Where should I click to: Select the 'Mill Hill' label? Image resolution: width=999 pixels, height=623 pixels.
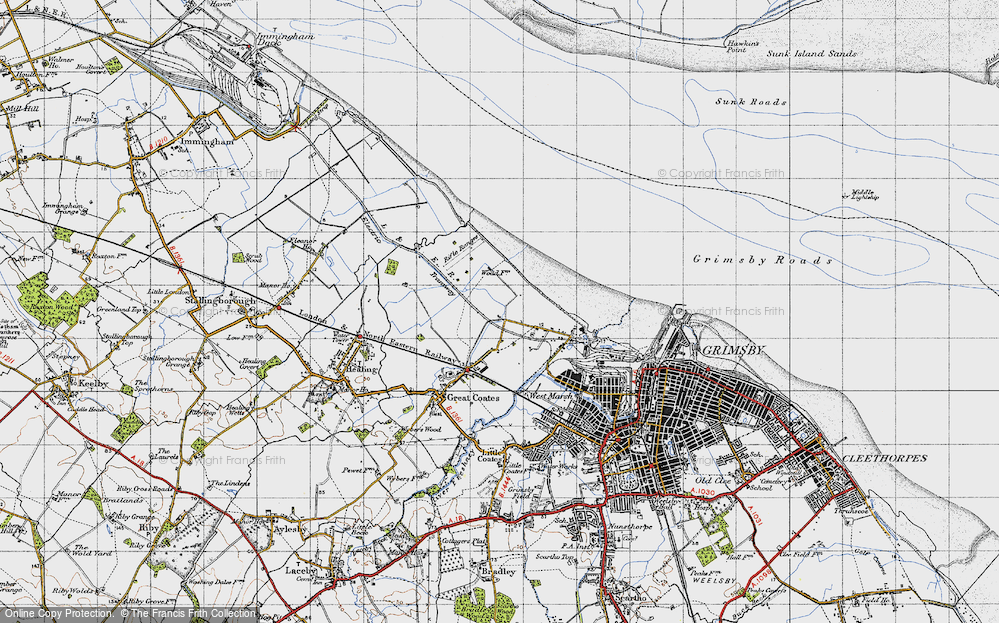pyautogui.click(x=22, y=109)
